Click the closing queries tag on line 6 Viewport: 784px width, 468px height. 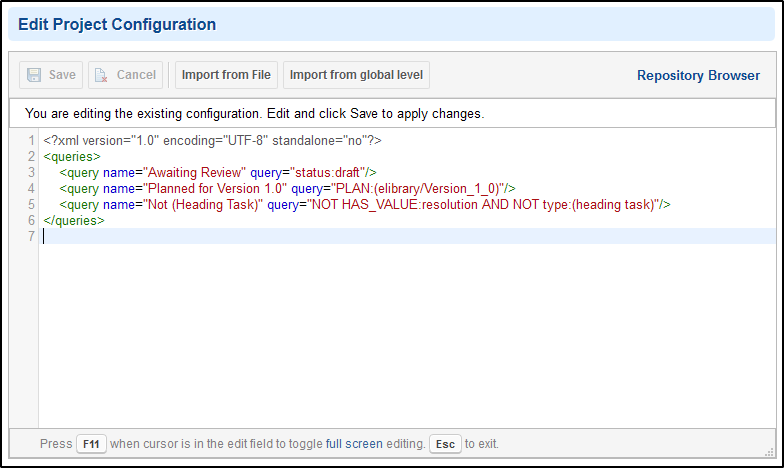[x=74, y=220]
